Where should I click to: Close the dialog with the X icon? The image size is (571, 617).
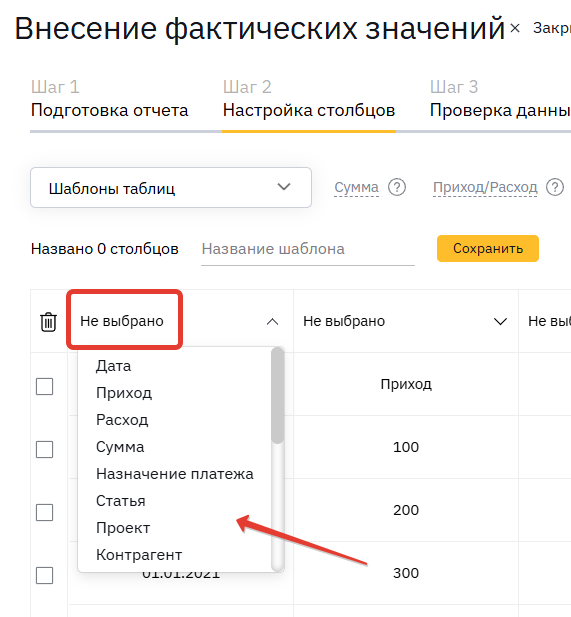(x=515, y=28)
